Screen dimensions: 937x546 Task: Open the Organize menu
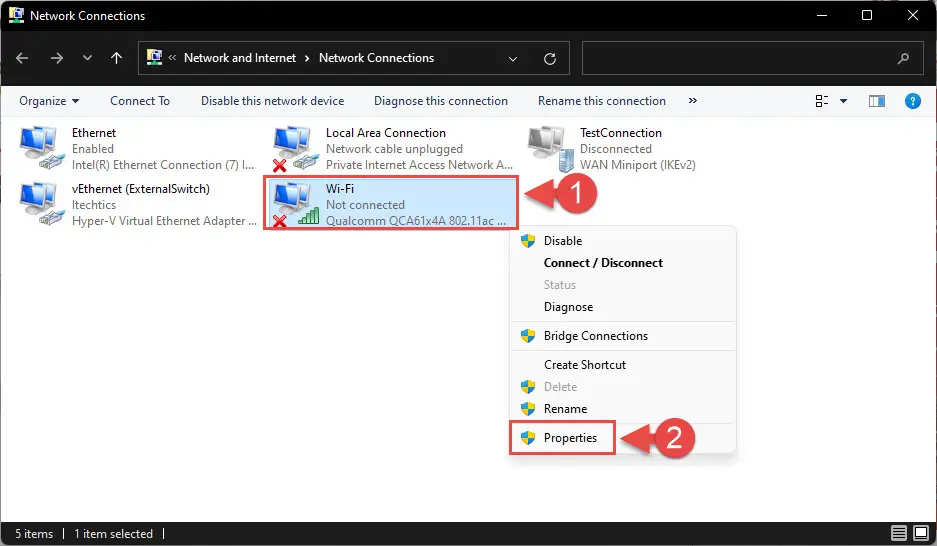coord(49,101)
